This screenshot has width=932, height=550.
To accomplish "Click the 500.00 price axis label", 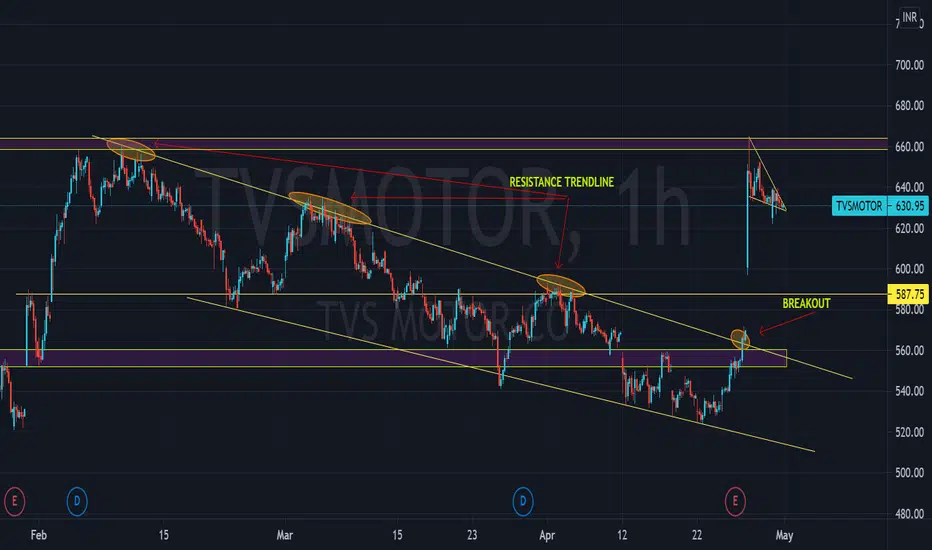I will tap(909, 473).
